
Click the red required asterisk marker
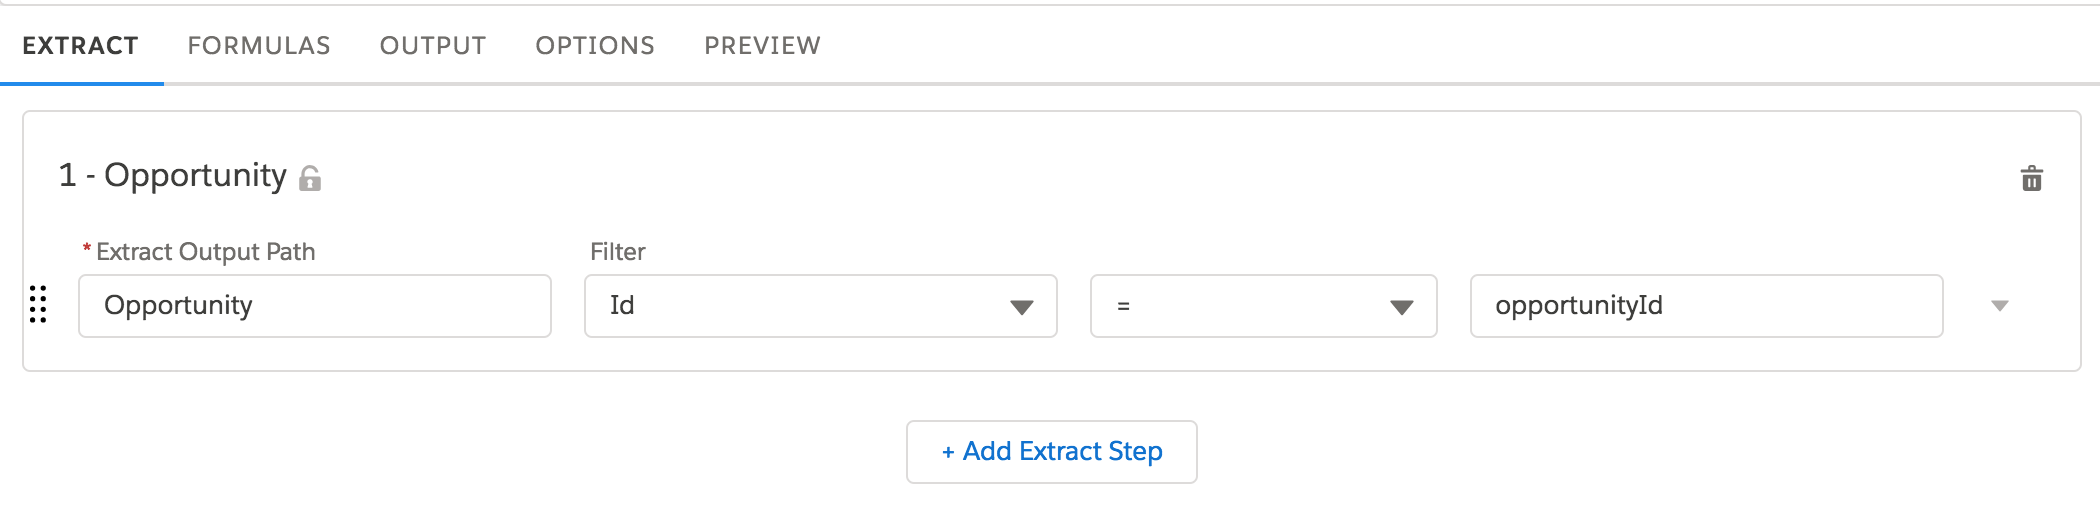click(x=87, y=250)
